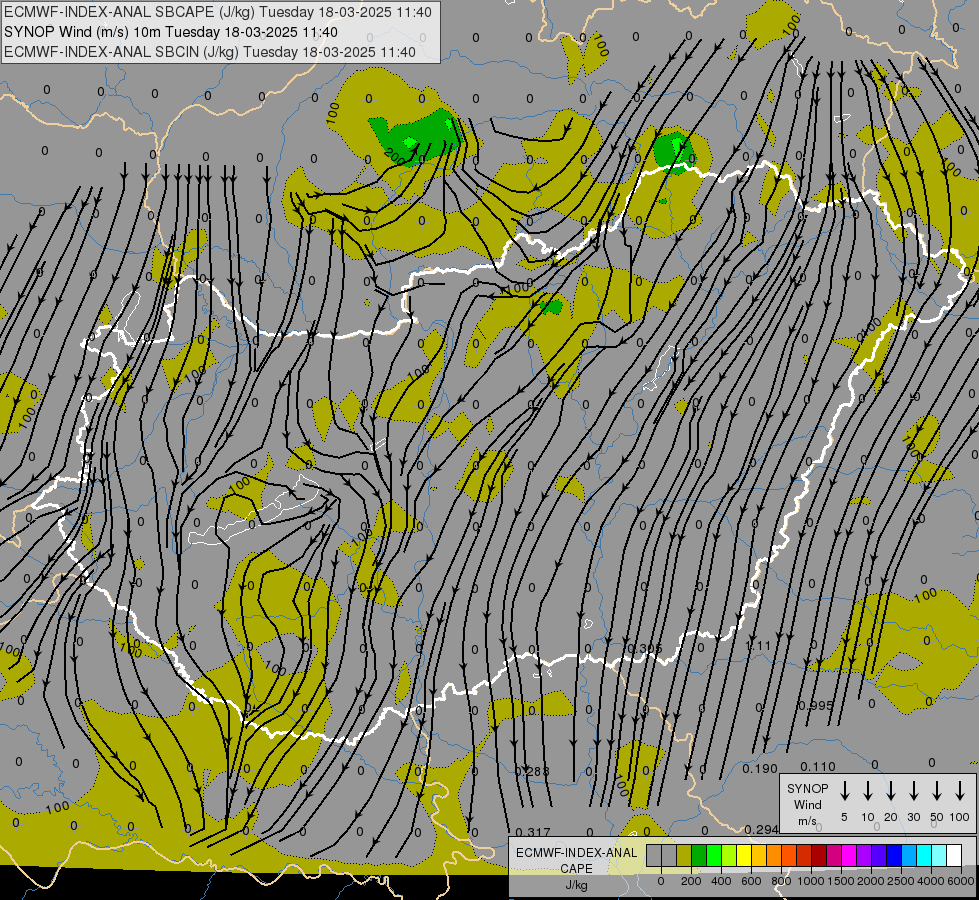This screenshot has height=900, width=979.
Task: Click the 0.995 value on the map
Action: (x=816, y=706)
